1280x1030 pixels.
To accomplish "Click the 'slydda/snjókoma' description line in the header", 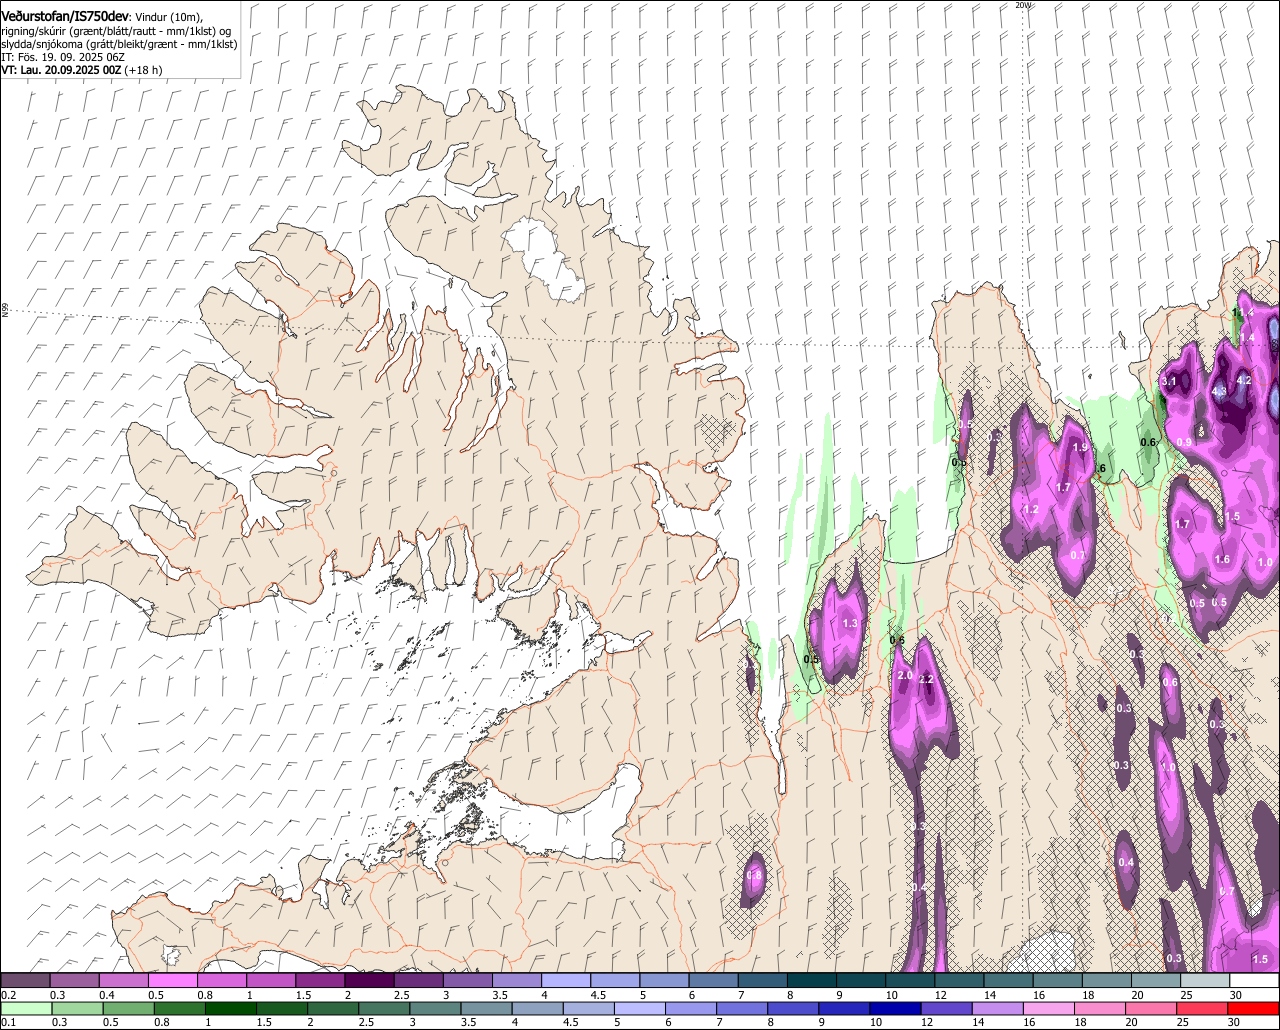I will pyautogui.click(x=119, y=44).
